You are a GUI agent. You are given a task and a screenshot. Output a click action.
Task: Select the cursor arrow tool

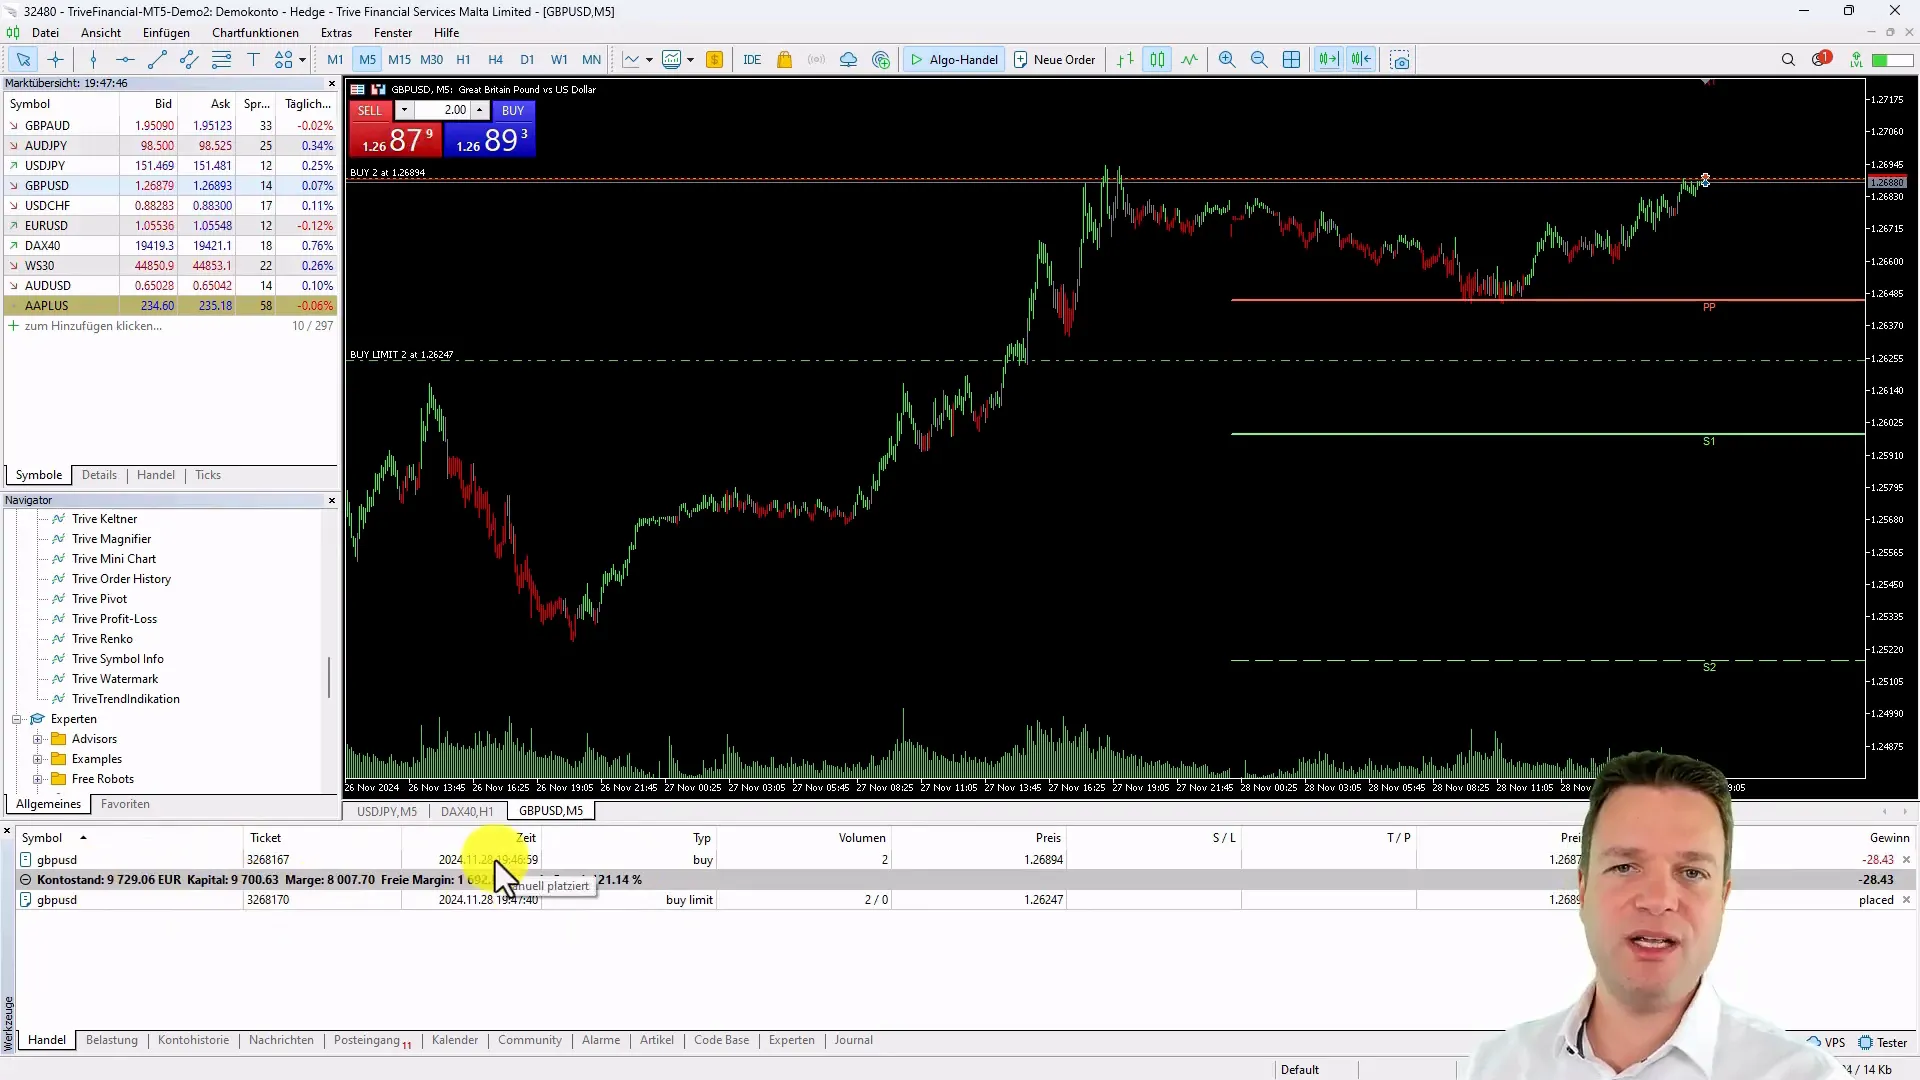point(23,60)
